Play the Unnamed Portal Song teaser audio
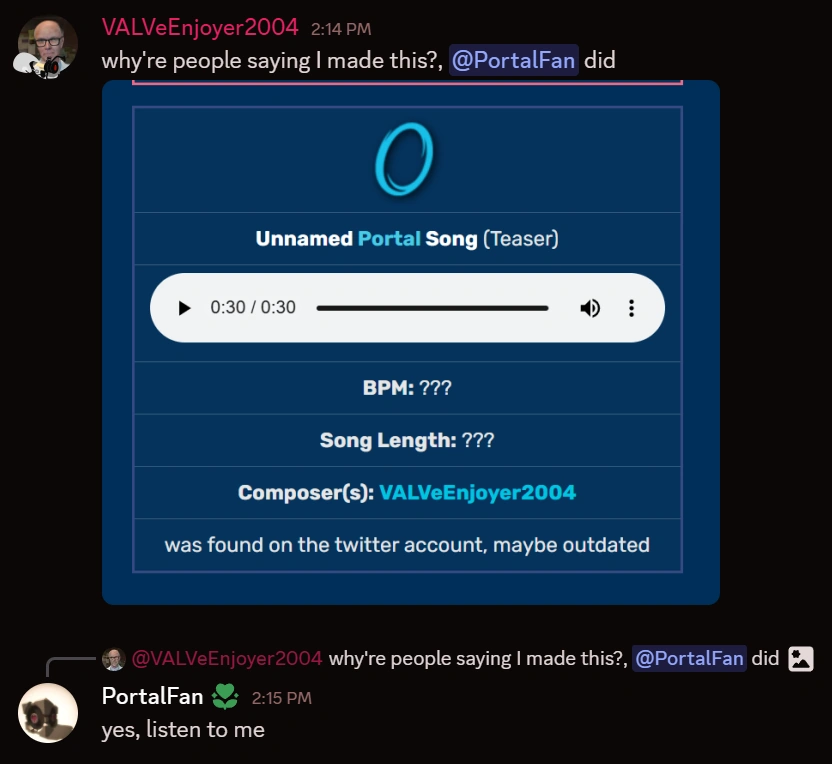The image size is (832, 764). click(184, 308)
